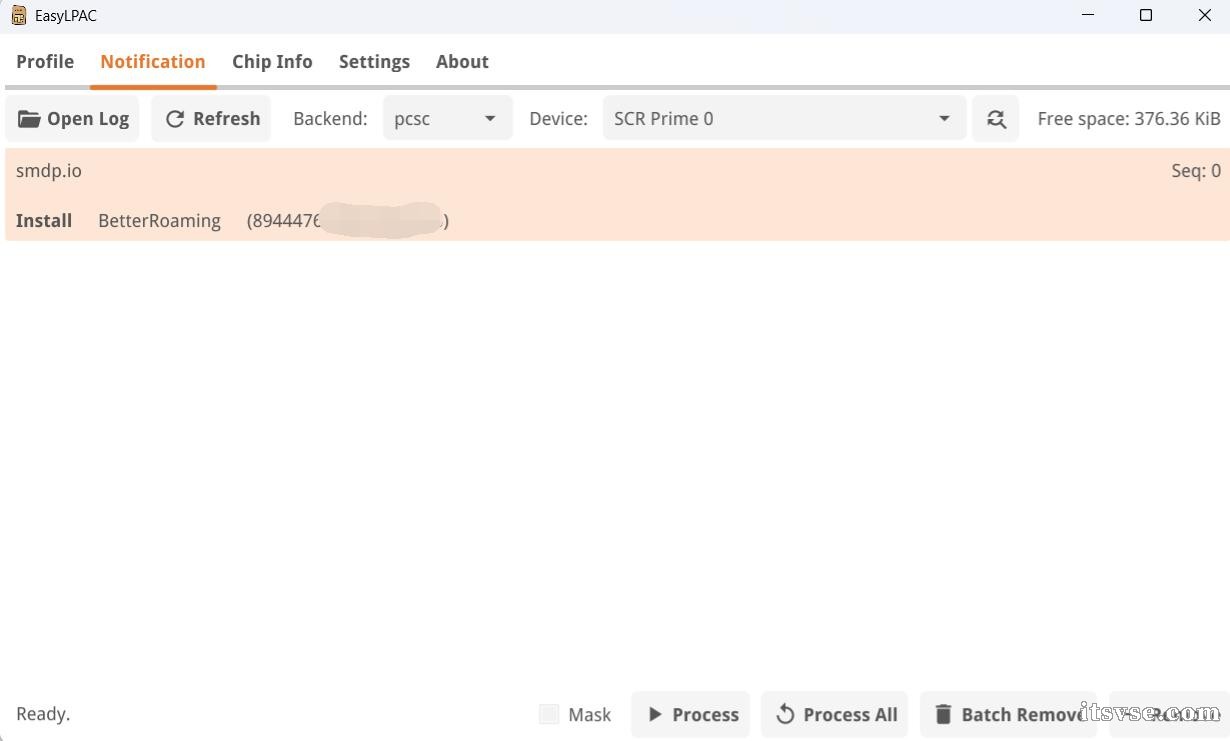Image resolution: width=1230 pixels, height=741 pixels.
Task: Switch to the Profile tab
Action: pyautogui.click(x=45, y=61)
